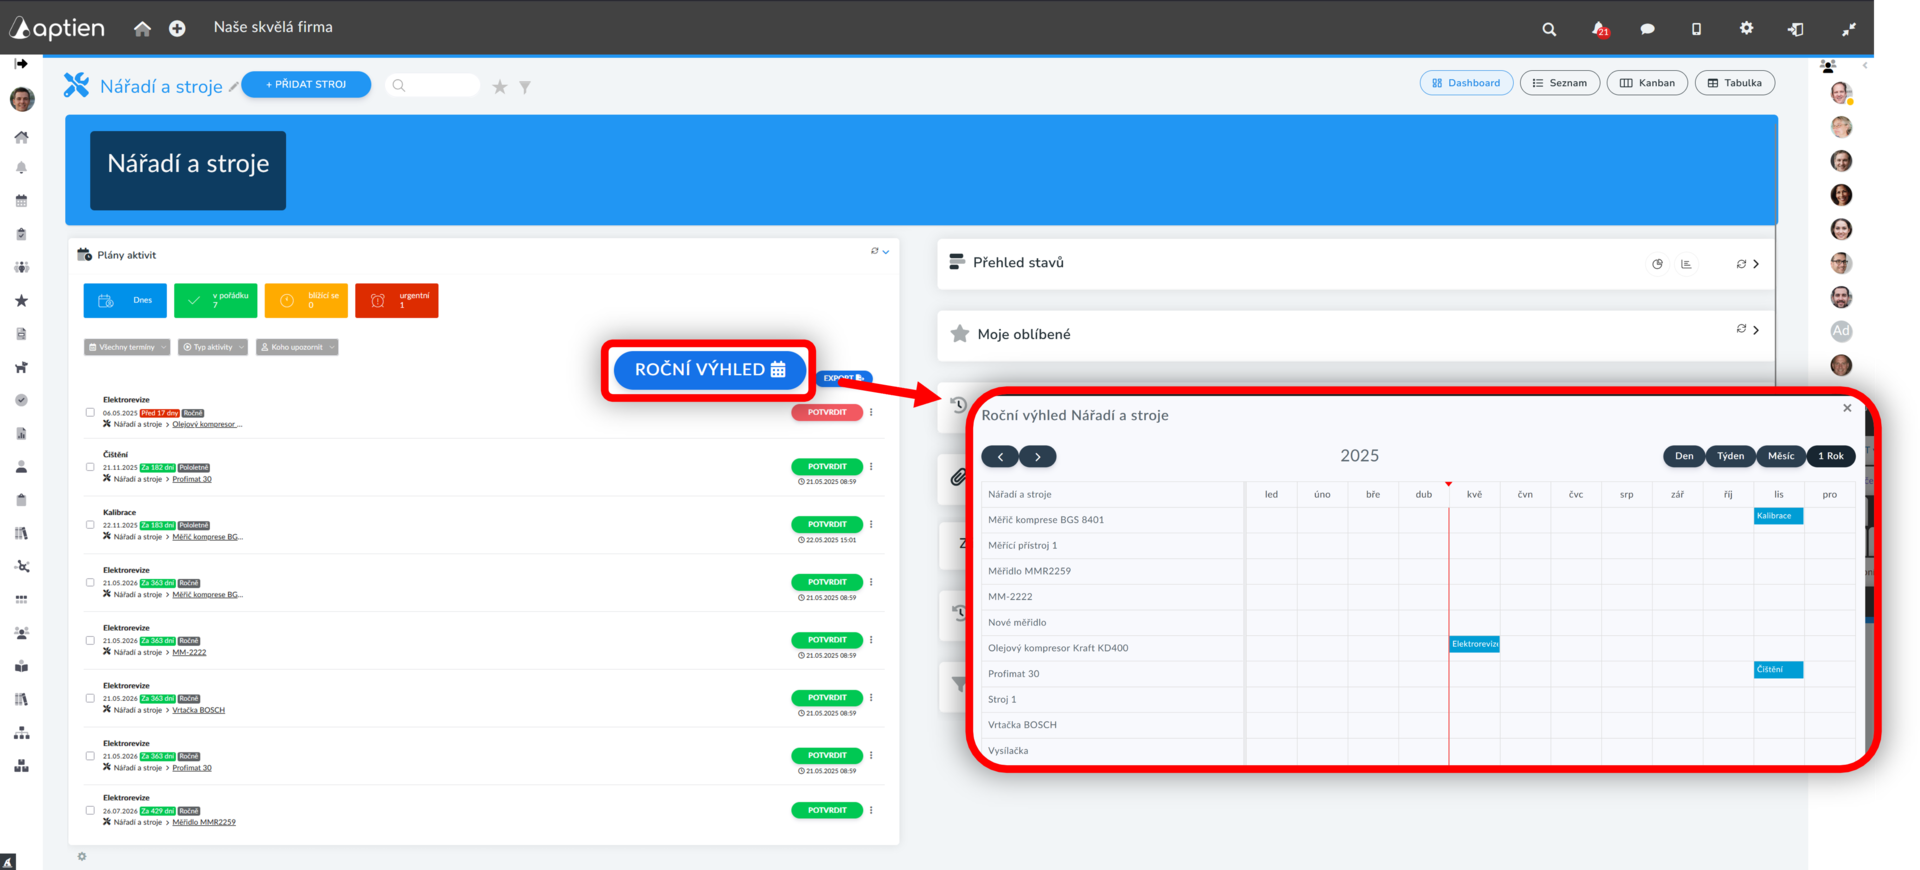This screenshot has height=870, width=1920.
Task: Tick the first Elektrorevize checkbox
Action: coord(90,412)
